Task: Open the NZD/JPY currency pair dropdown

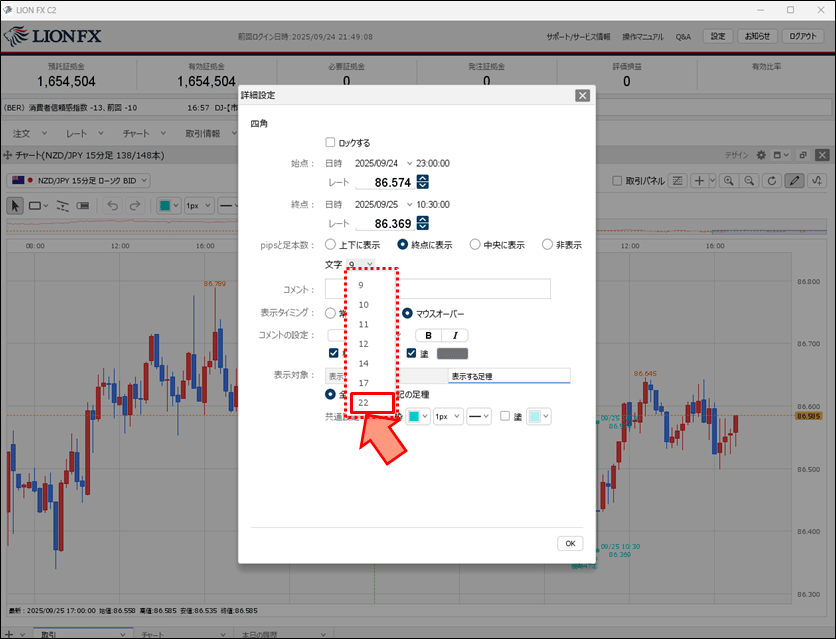Action: 78,180
